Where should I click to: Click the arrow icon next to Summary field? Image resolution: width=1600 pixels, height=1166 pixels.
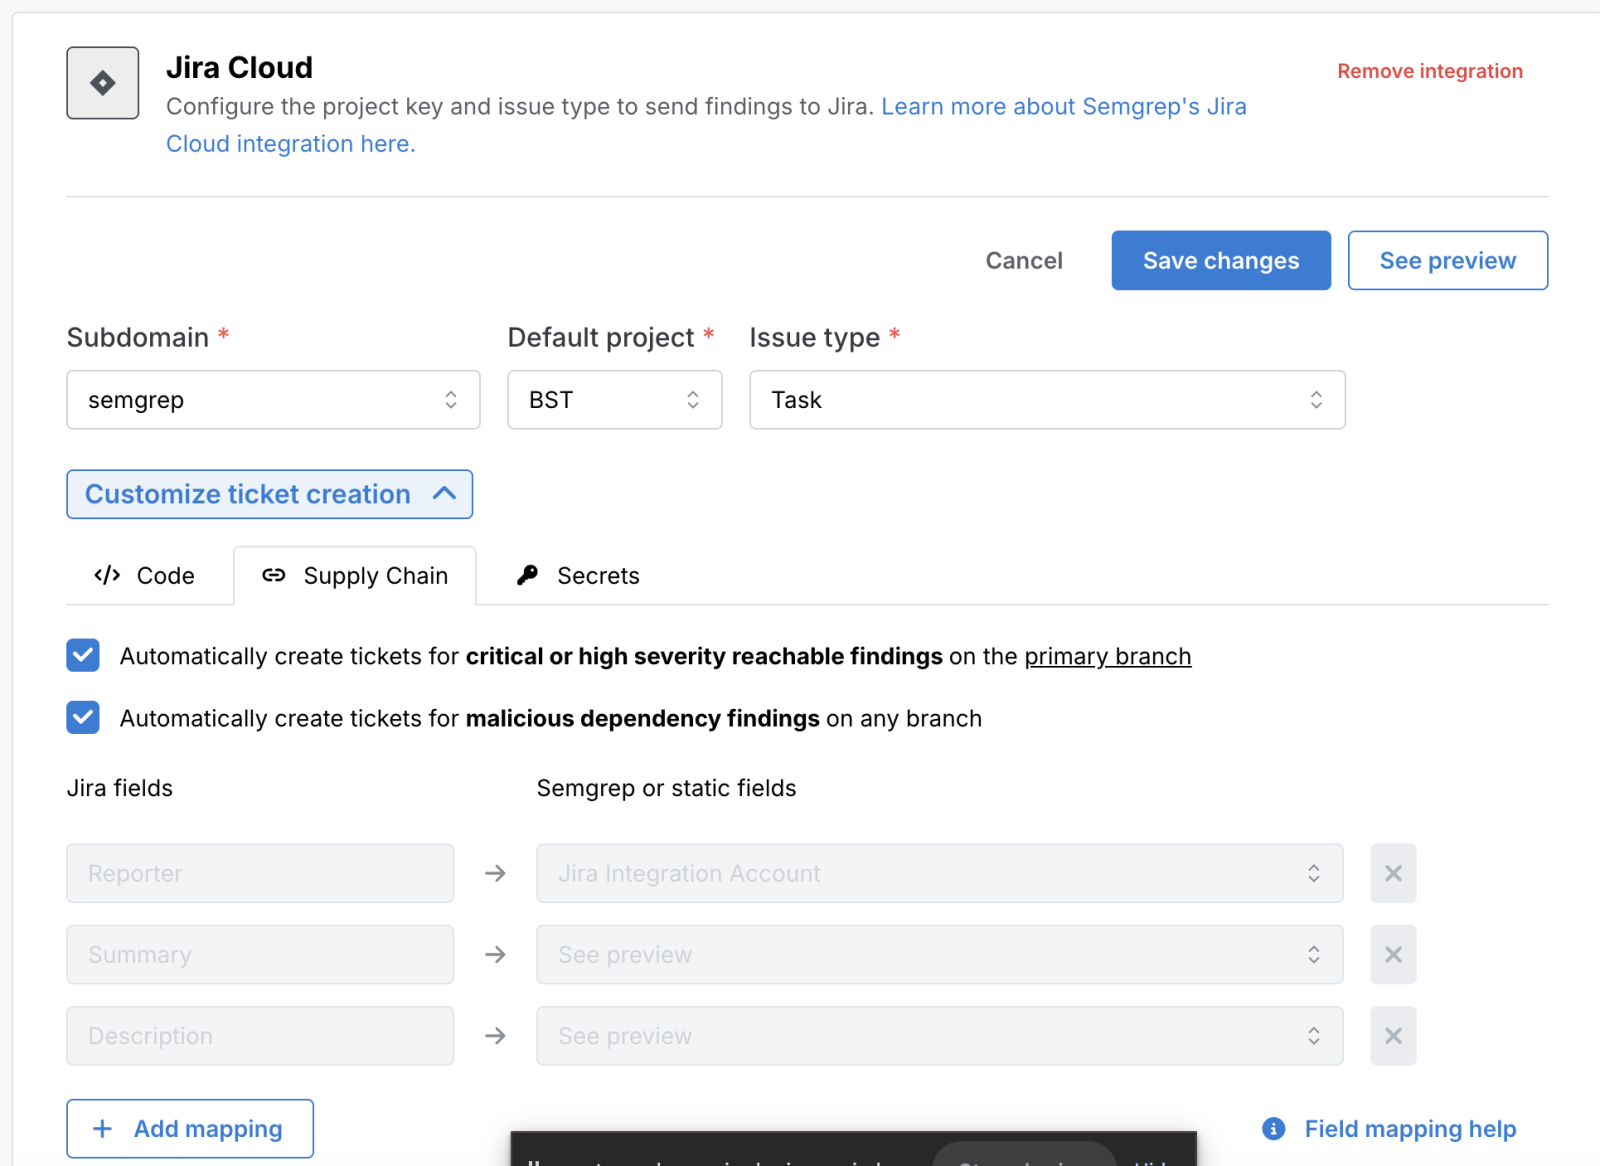coord(495,955)
